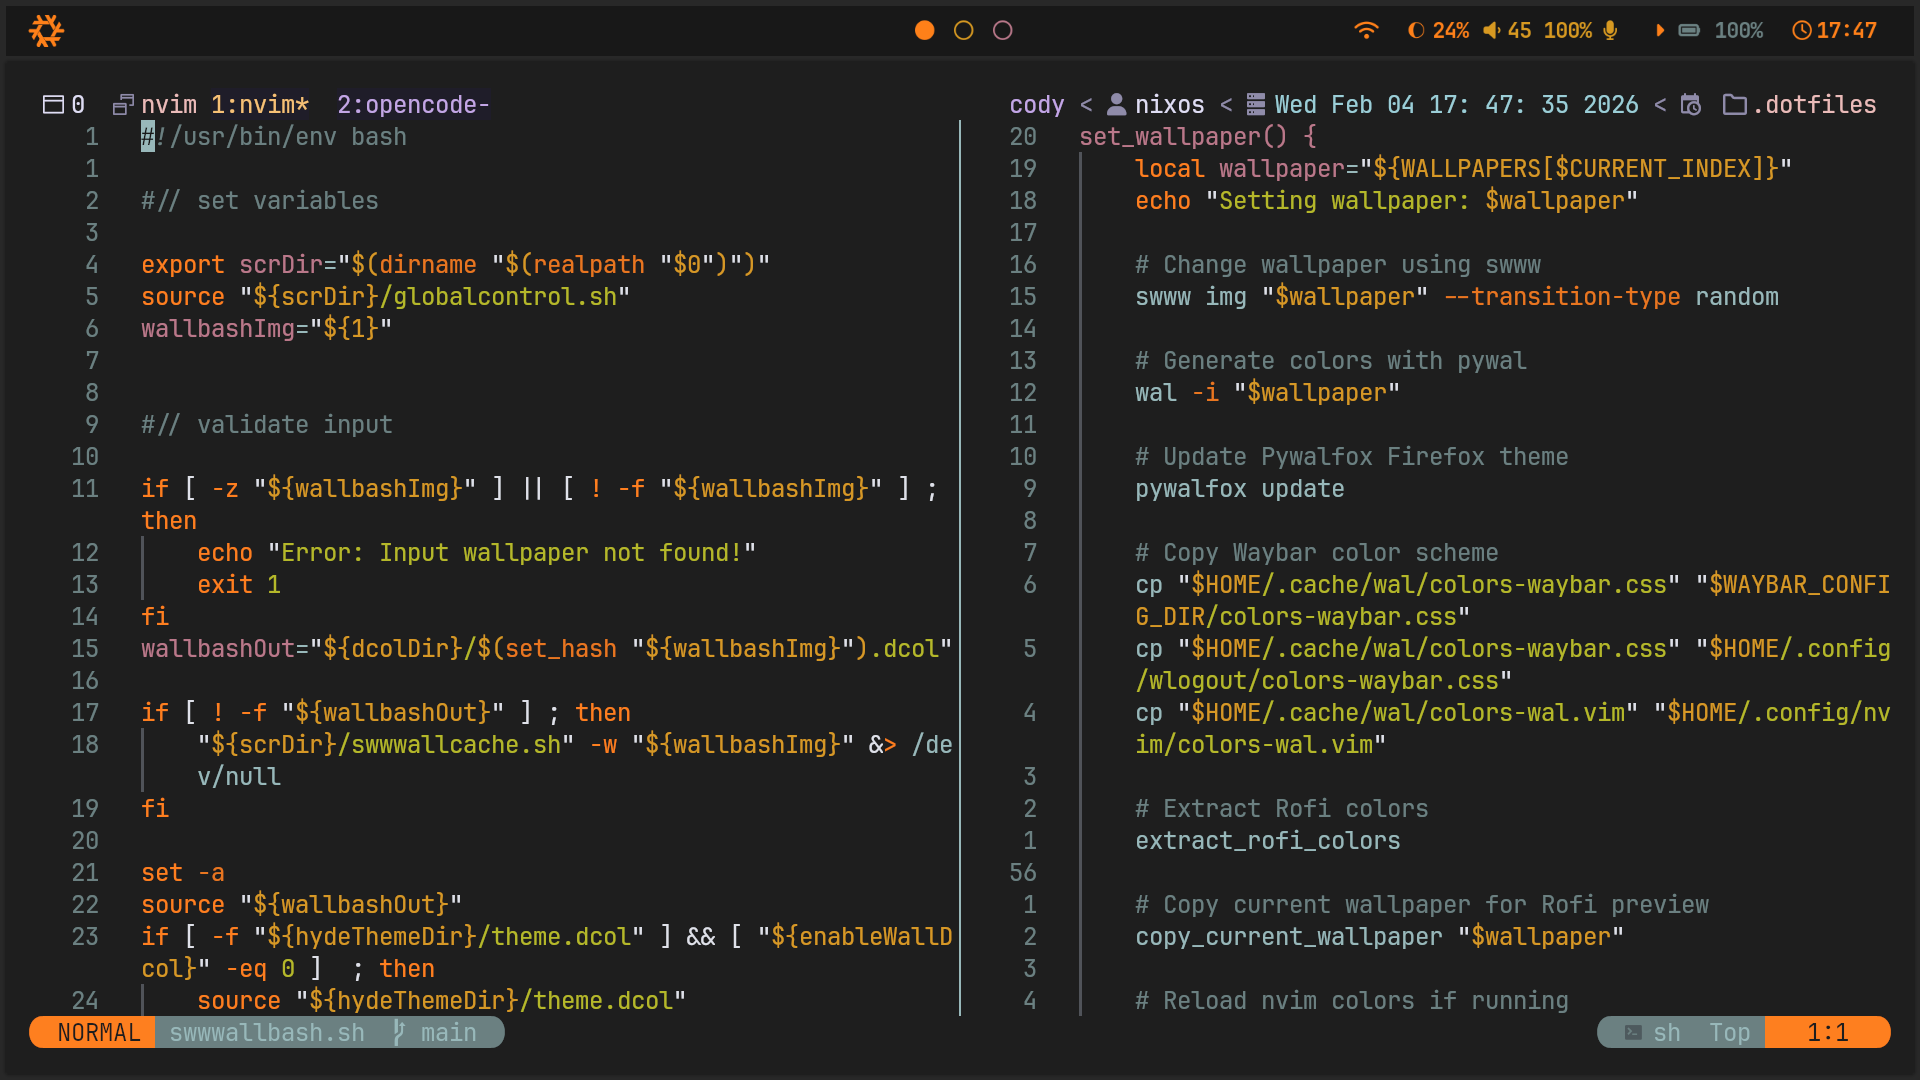The image size is (1920, 1080).
Task: Click the folder icon before .dotfiles
Action: click(1735, 105)
